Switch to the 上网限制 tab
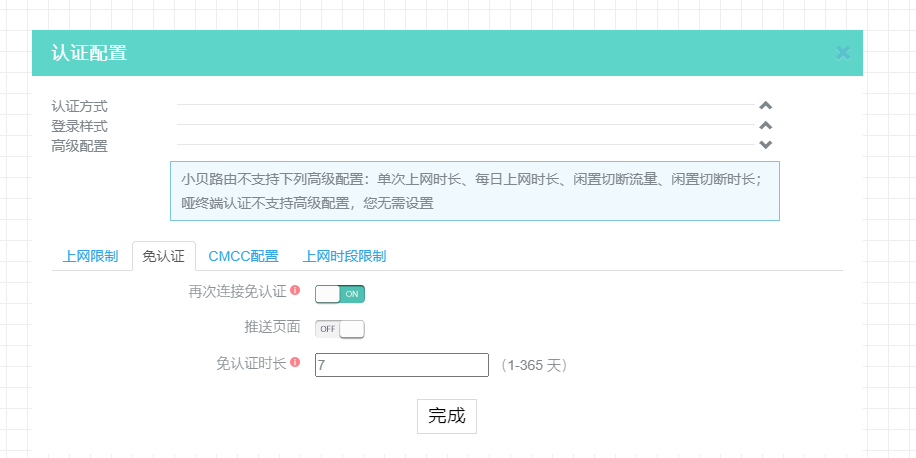 coord(90,256)
